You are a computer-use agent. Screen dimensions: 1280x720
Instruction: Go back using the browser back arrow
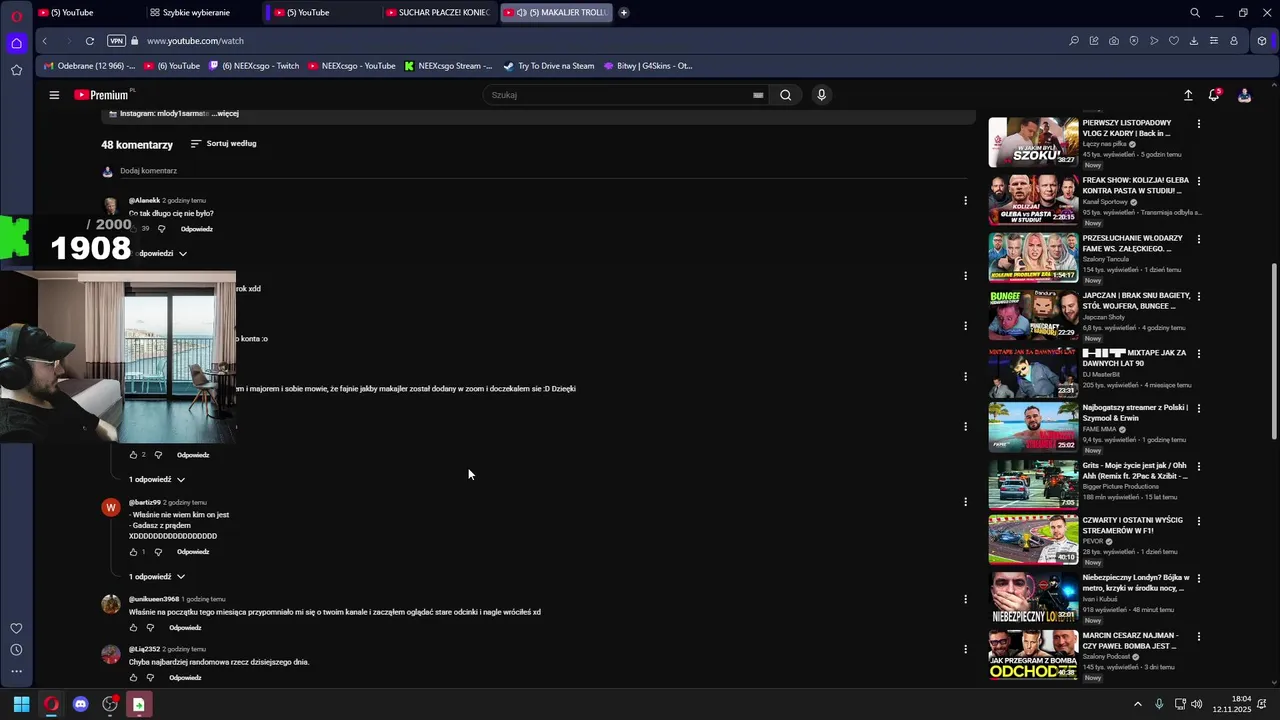click(x=45, y=41)
